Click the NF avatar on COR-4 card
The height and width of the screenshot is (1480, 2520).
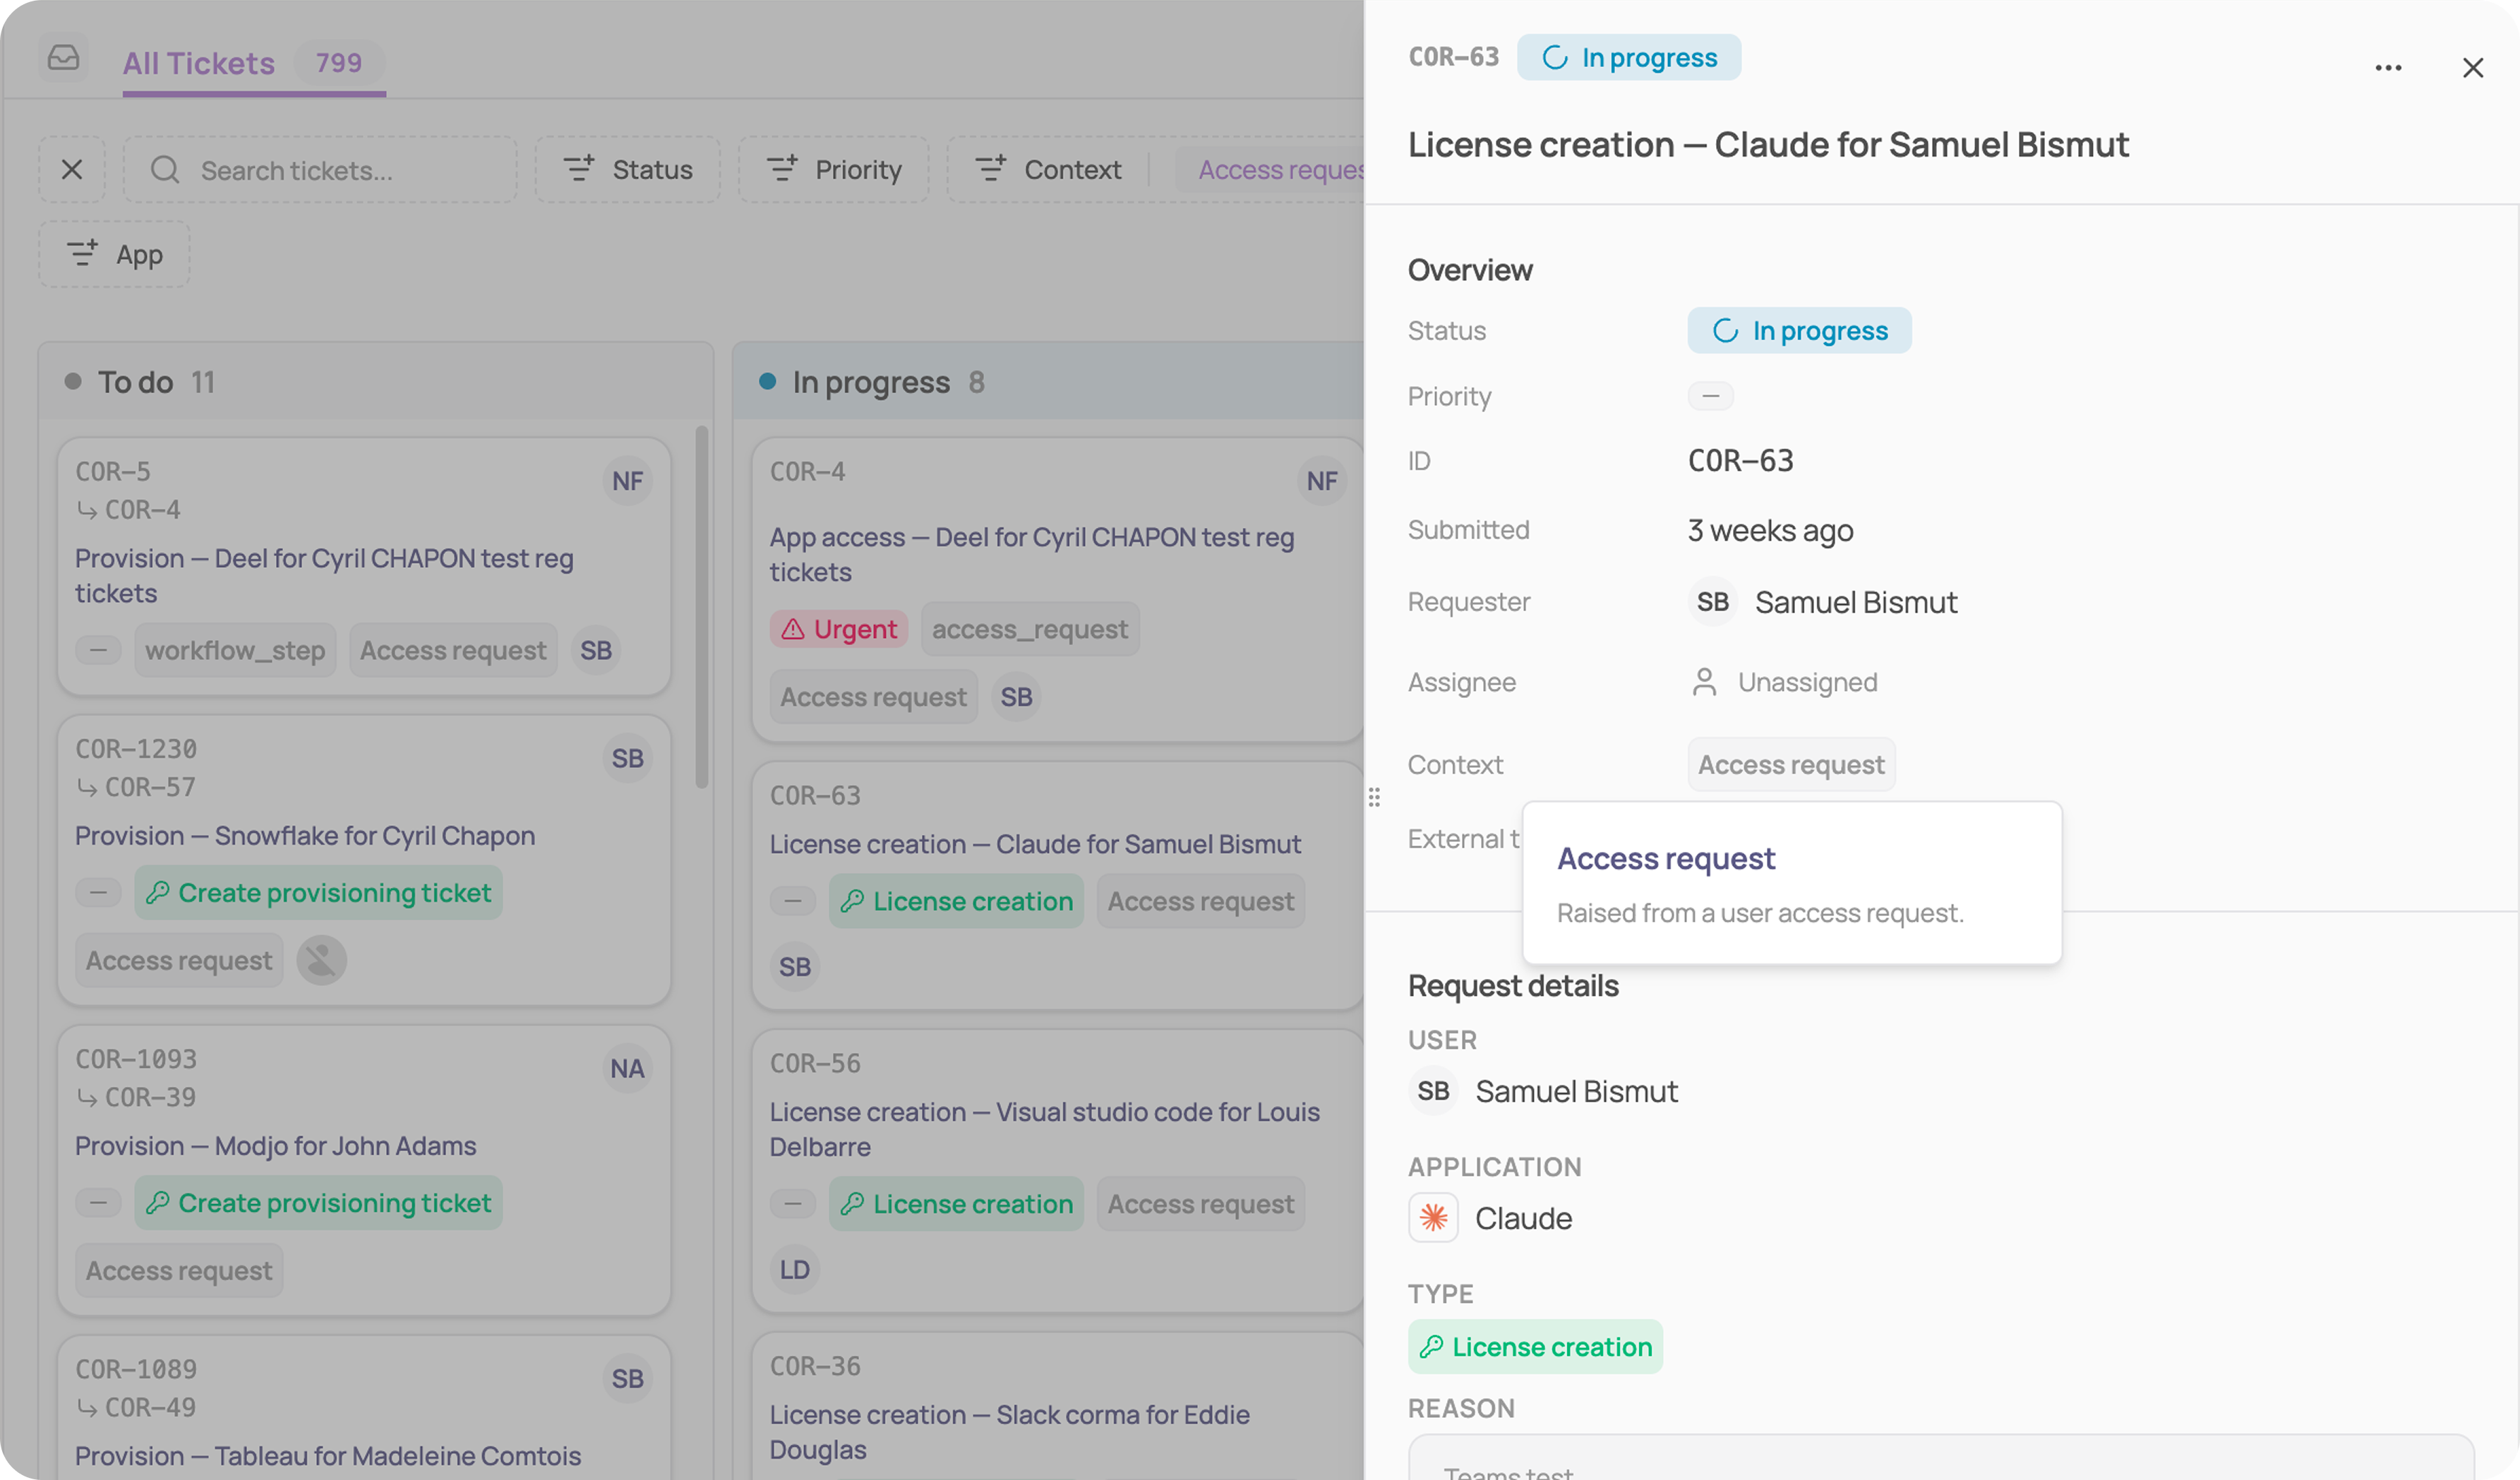(1322, 481)
